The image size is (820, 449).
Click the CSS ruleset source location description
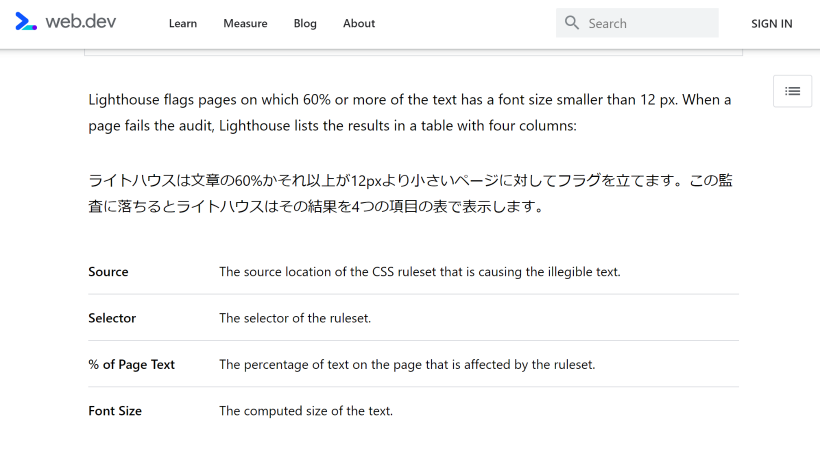[x=419, y=272]
